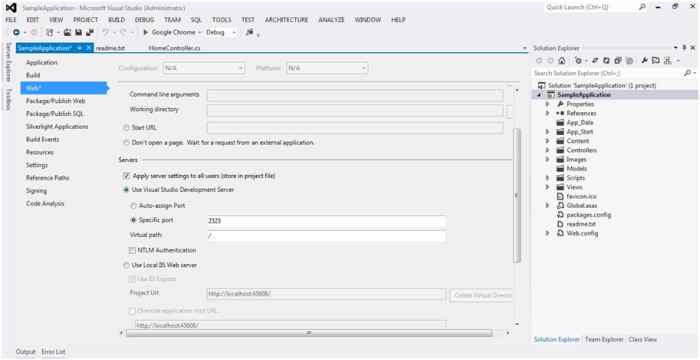Click the Redo toolbar icon

pos(123,32)
